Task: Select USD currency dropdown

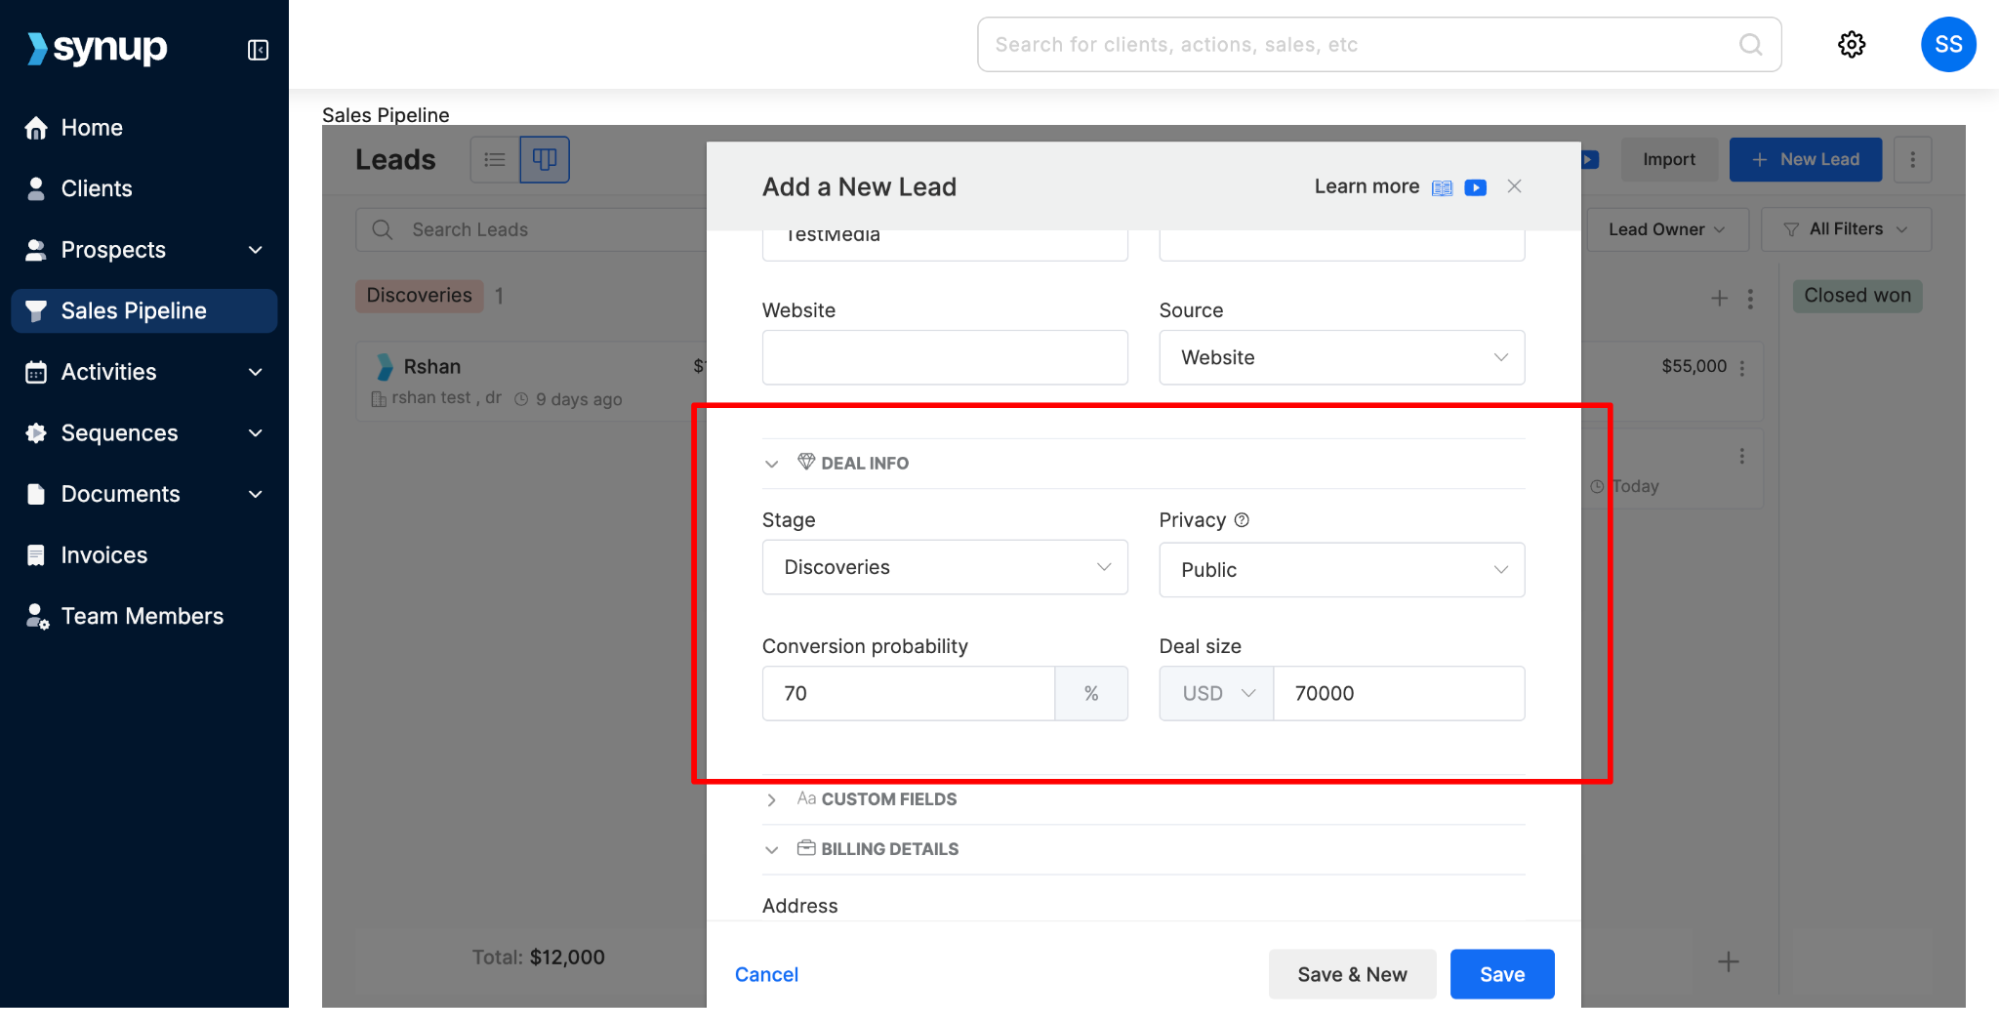Action: point(1216,693)
